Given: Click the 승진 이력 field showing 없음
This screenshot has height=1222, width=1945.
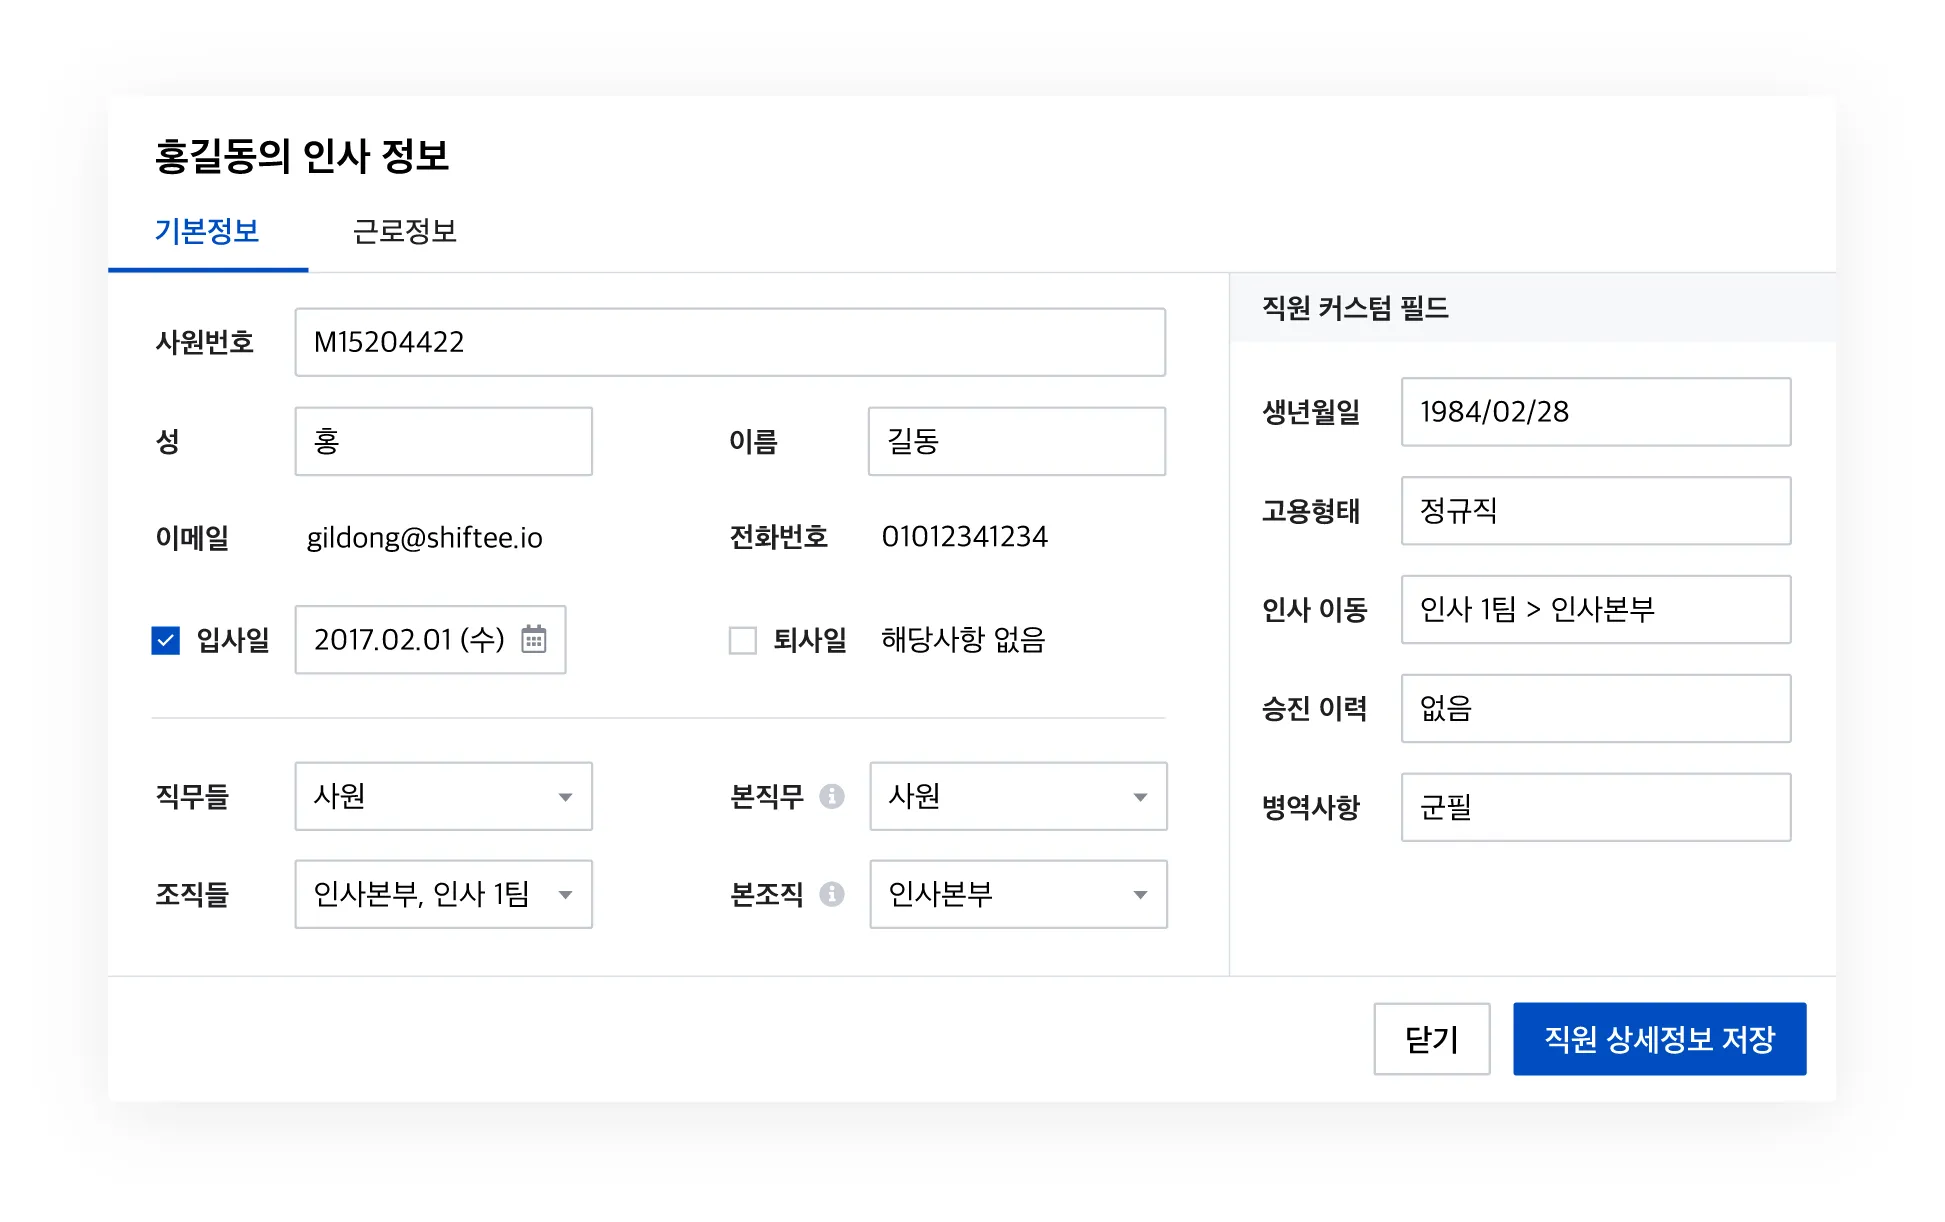Looking at the screenshot, I should click(x=1596, y=708).
